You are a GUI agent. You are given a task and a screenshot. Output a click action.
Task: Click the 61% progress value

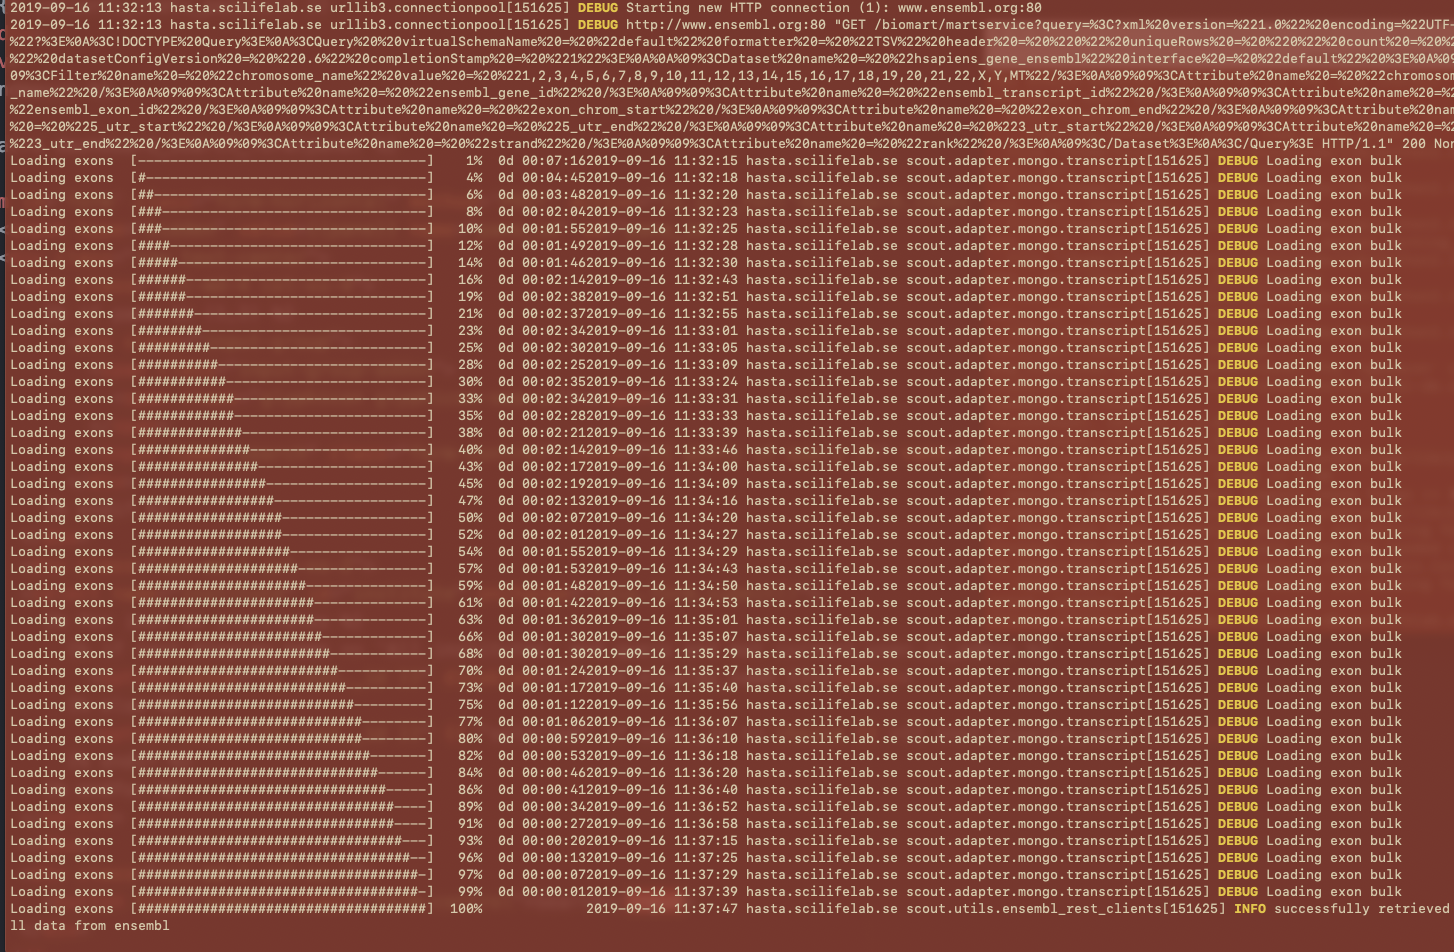pos(470,603)
